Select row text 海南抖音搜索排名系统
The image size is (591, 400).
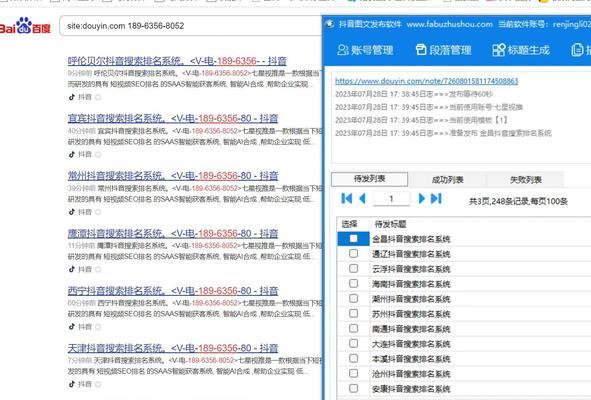[x=411, y=284]
